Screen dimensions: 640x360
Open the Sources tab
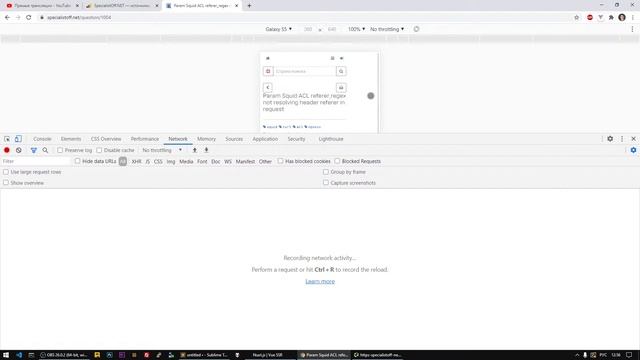point(234,139)
